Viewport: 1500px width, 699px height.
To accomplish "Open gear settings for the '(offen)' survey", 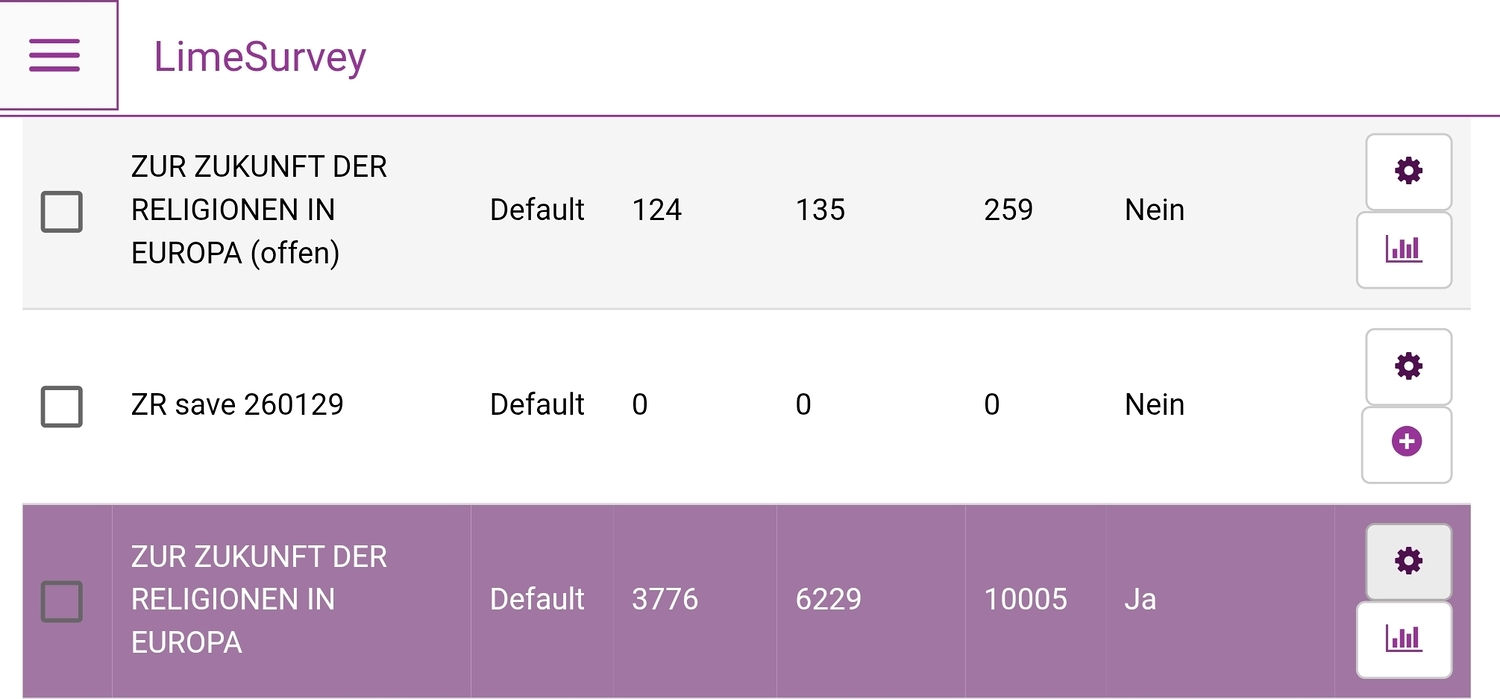I will (x=1408, y=171).
